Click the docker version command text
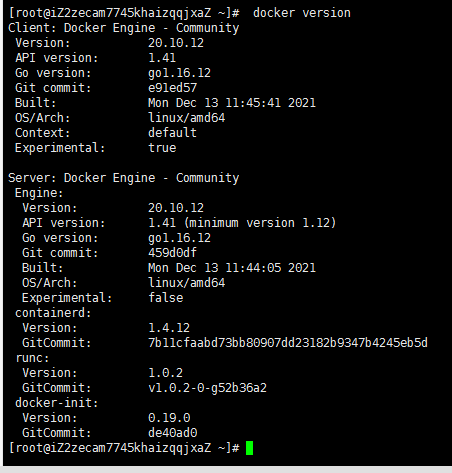This screenshot has height=473, width=452. pos(302,13)
